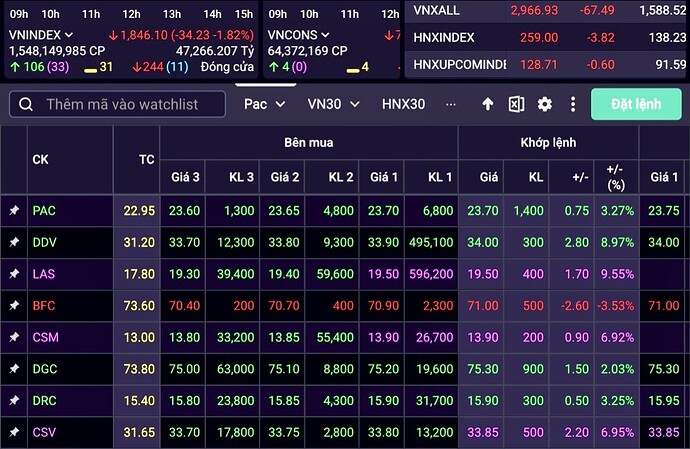Click the pin icon beside BFC
The image size is (690, 449).
tap(14, 305)
